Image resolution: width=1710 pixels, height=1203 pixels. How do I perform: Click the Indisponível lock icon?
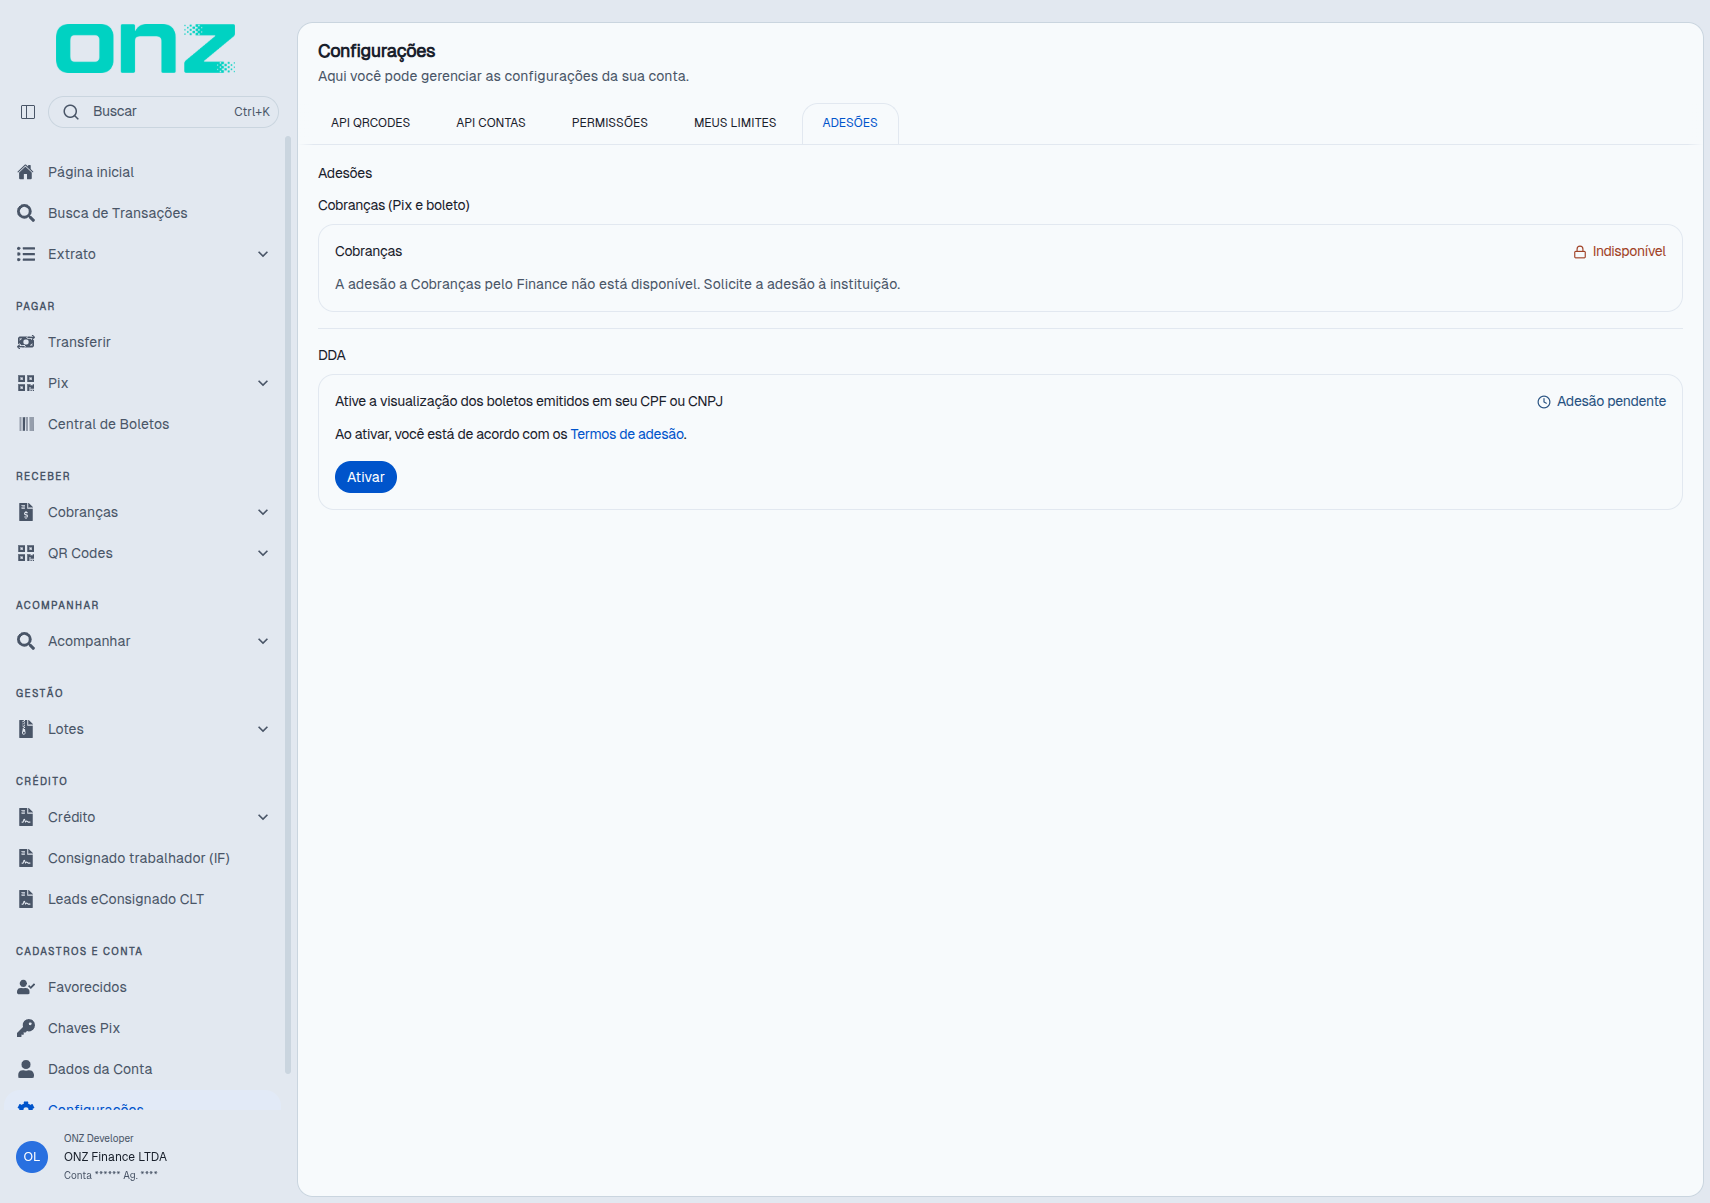pos(1580,252)
